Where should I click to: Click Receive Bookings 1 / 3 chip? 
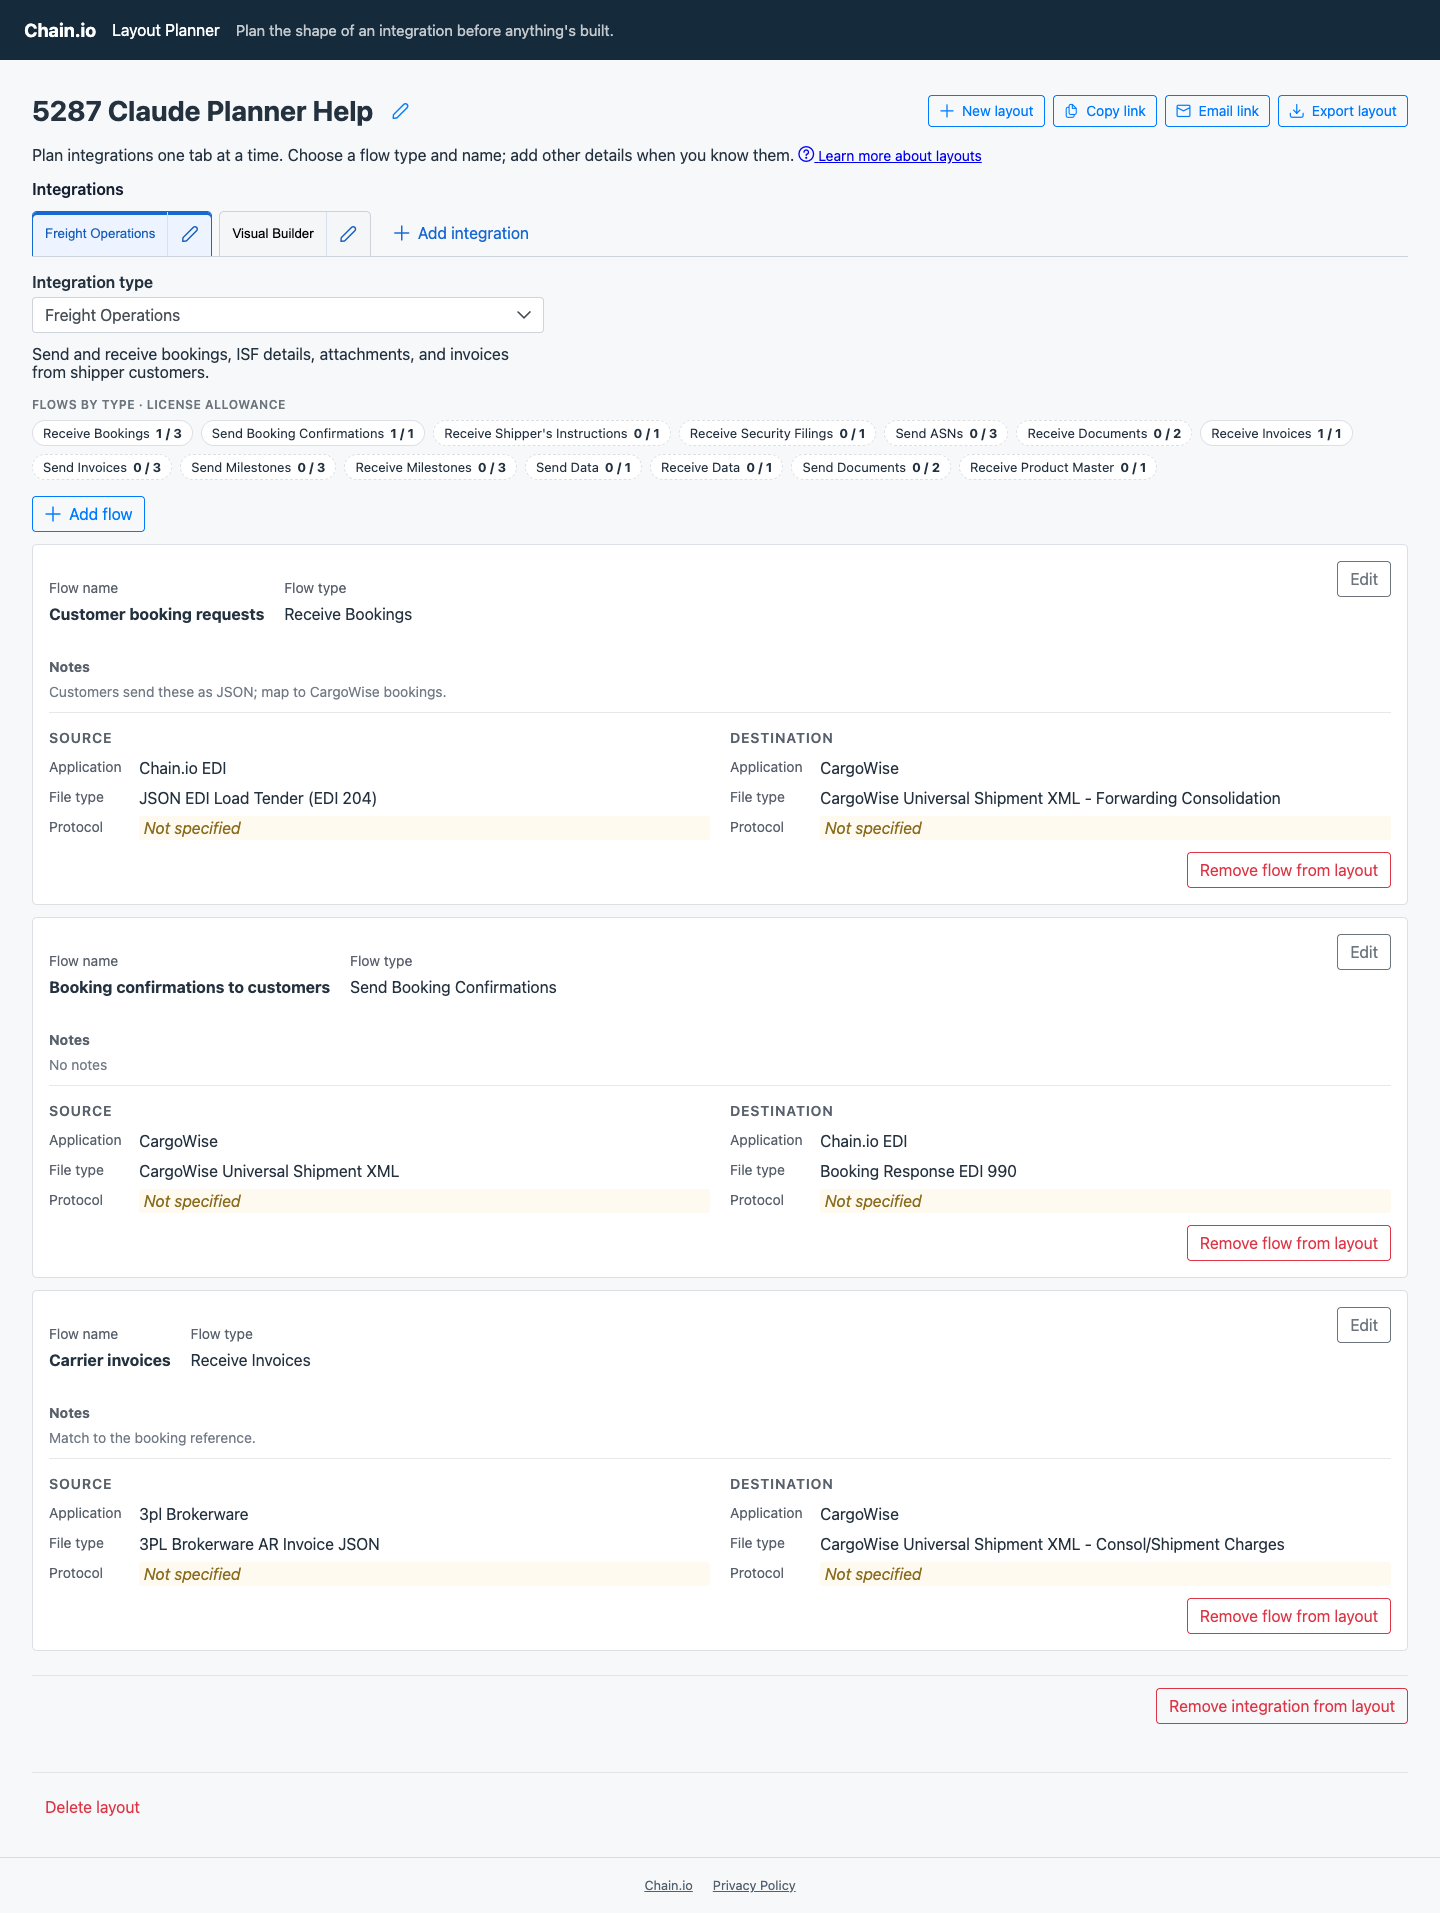(x=112, y=433)
